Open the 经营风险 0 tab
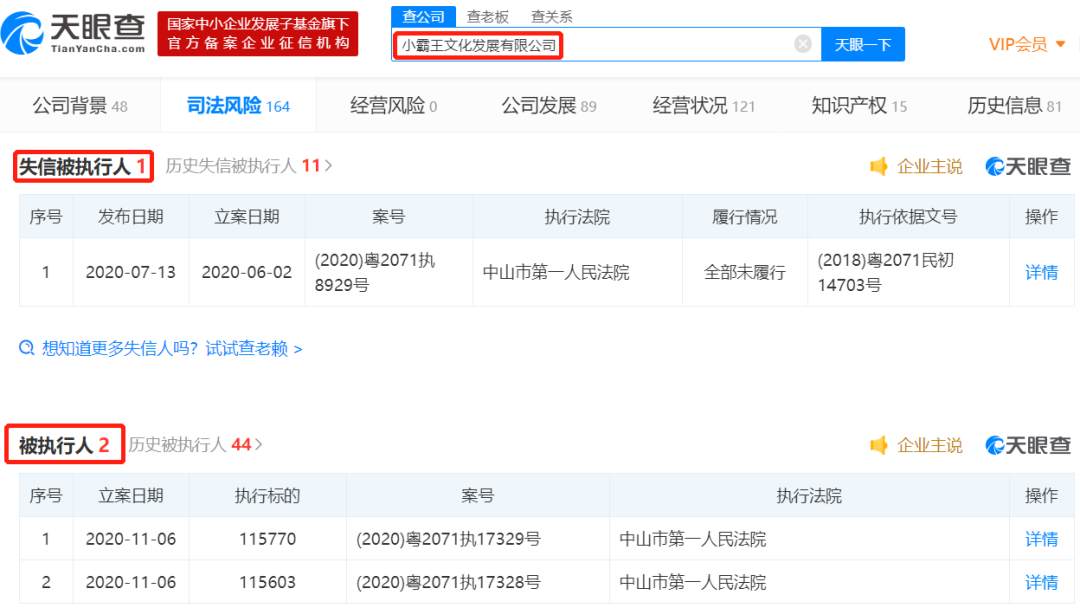 click(394, 105)
